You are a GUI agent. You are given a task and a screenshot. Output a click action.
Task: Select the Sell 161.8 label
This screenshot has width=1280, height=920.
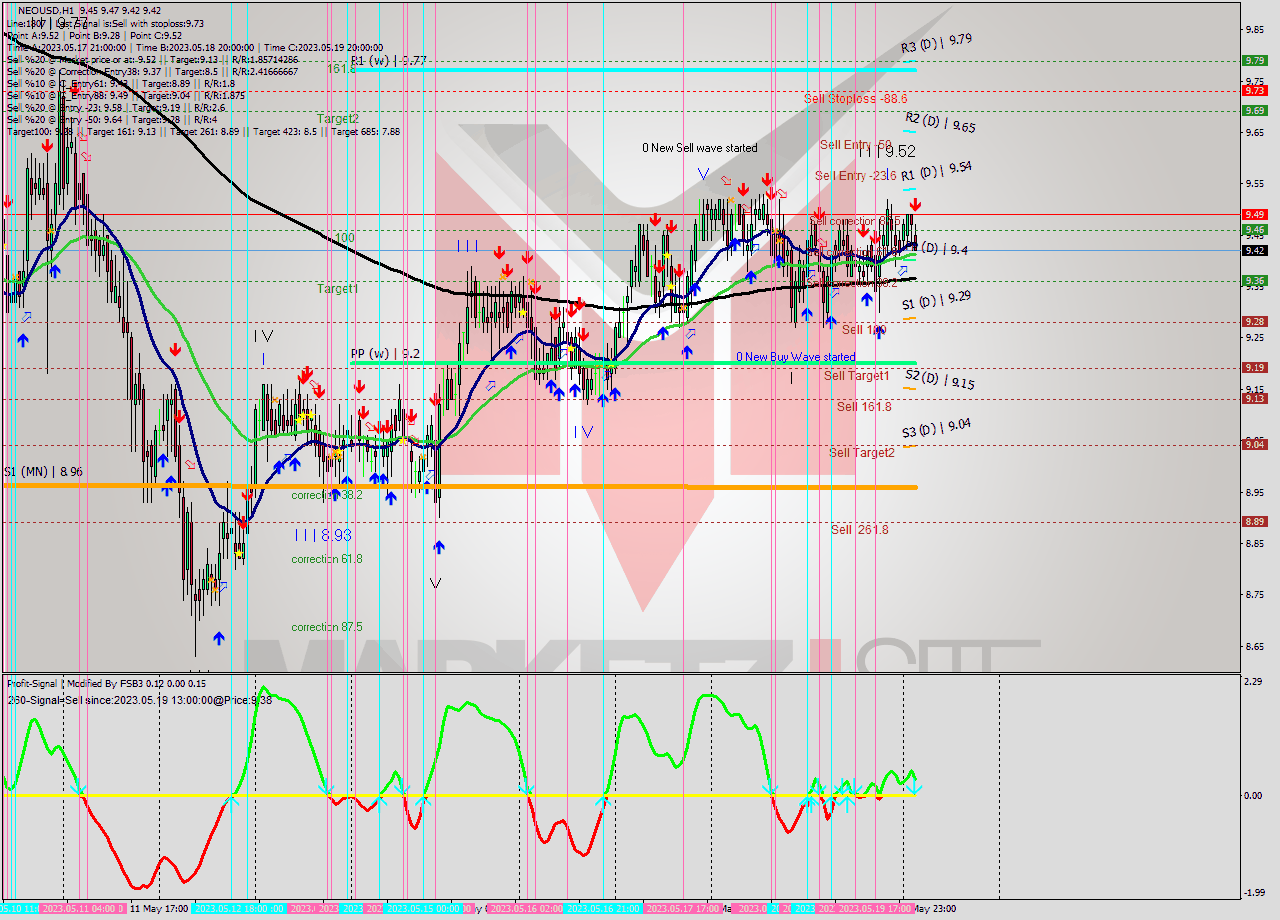click(x=864, y=407)
